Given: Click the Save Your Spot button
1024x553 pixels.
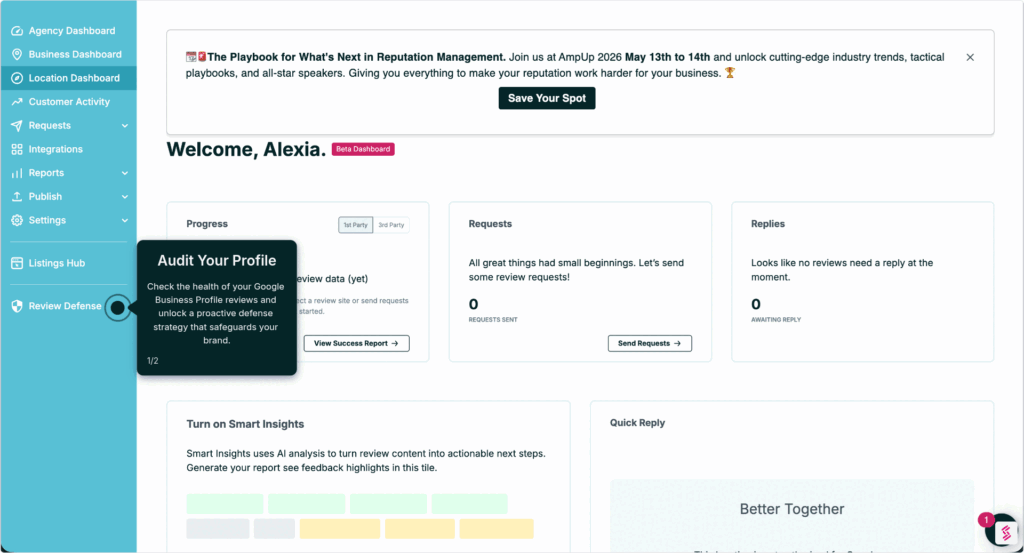Looking at the screenshot, I should click(547, 98).
